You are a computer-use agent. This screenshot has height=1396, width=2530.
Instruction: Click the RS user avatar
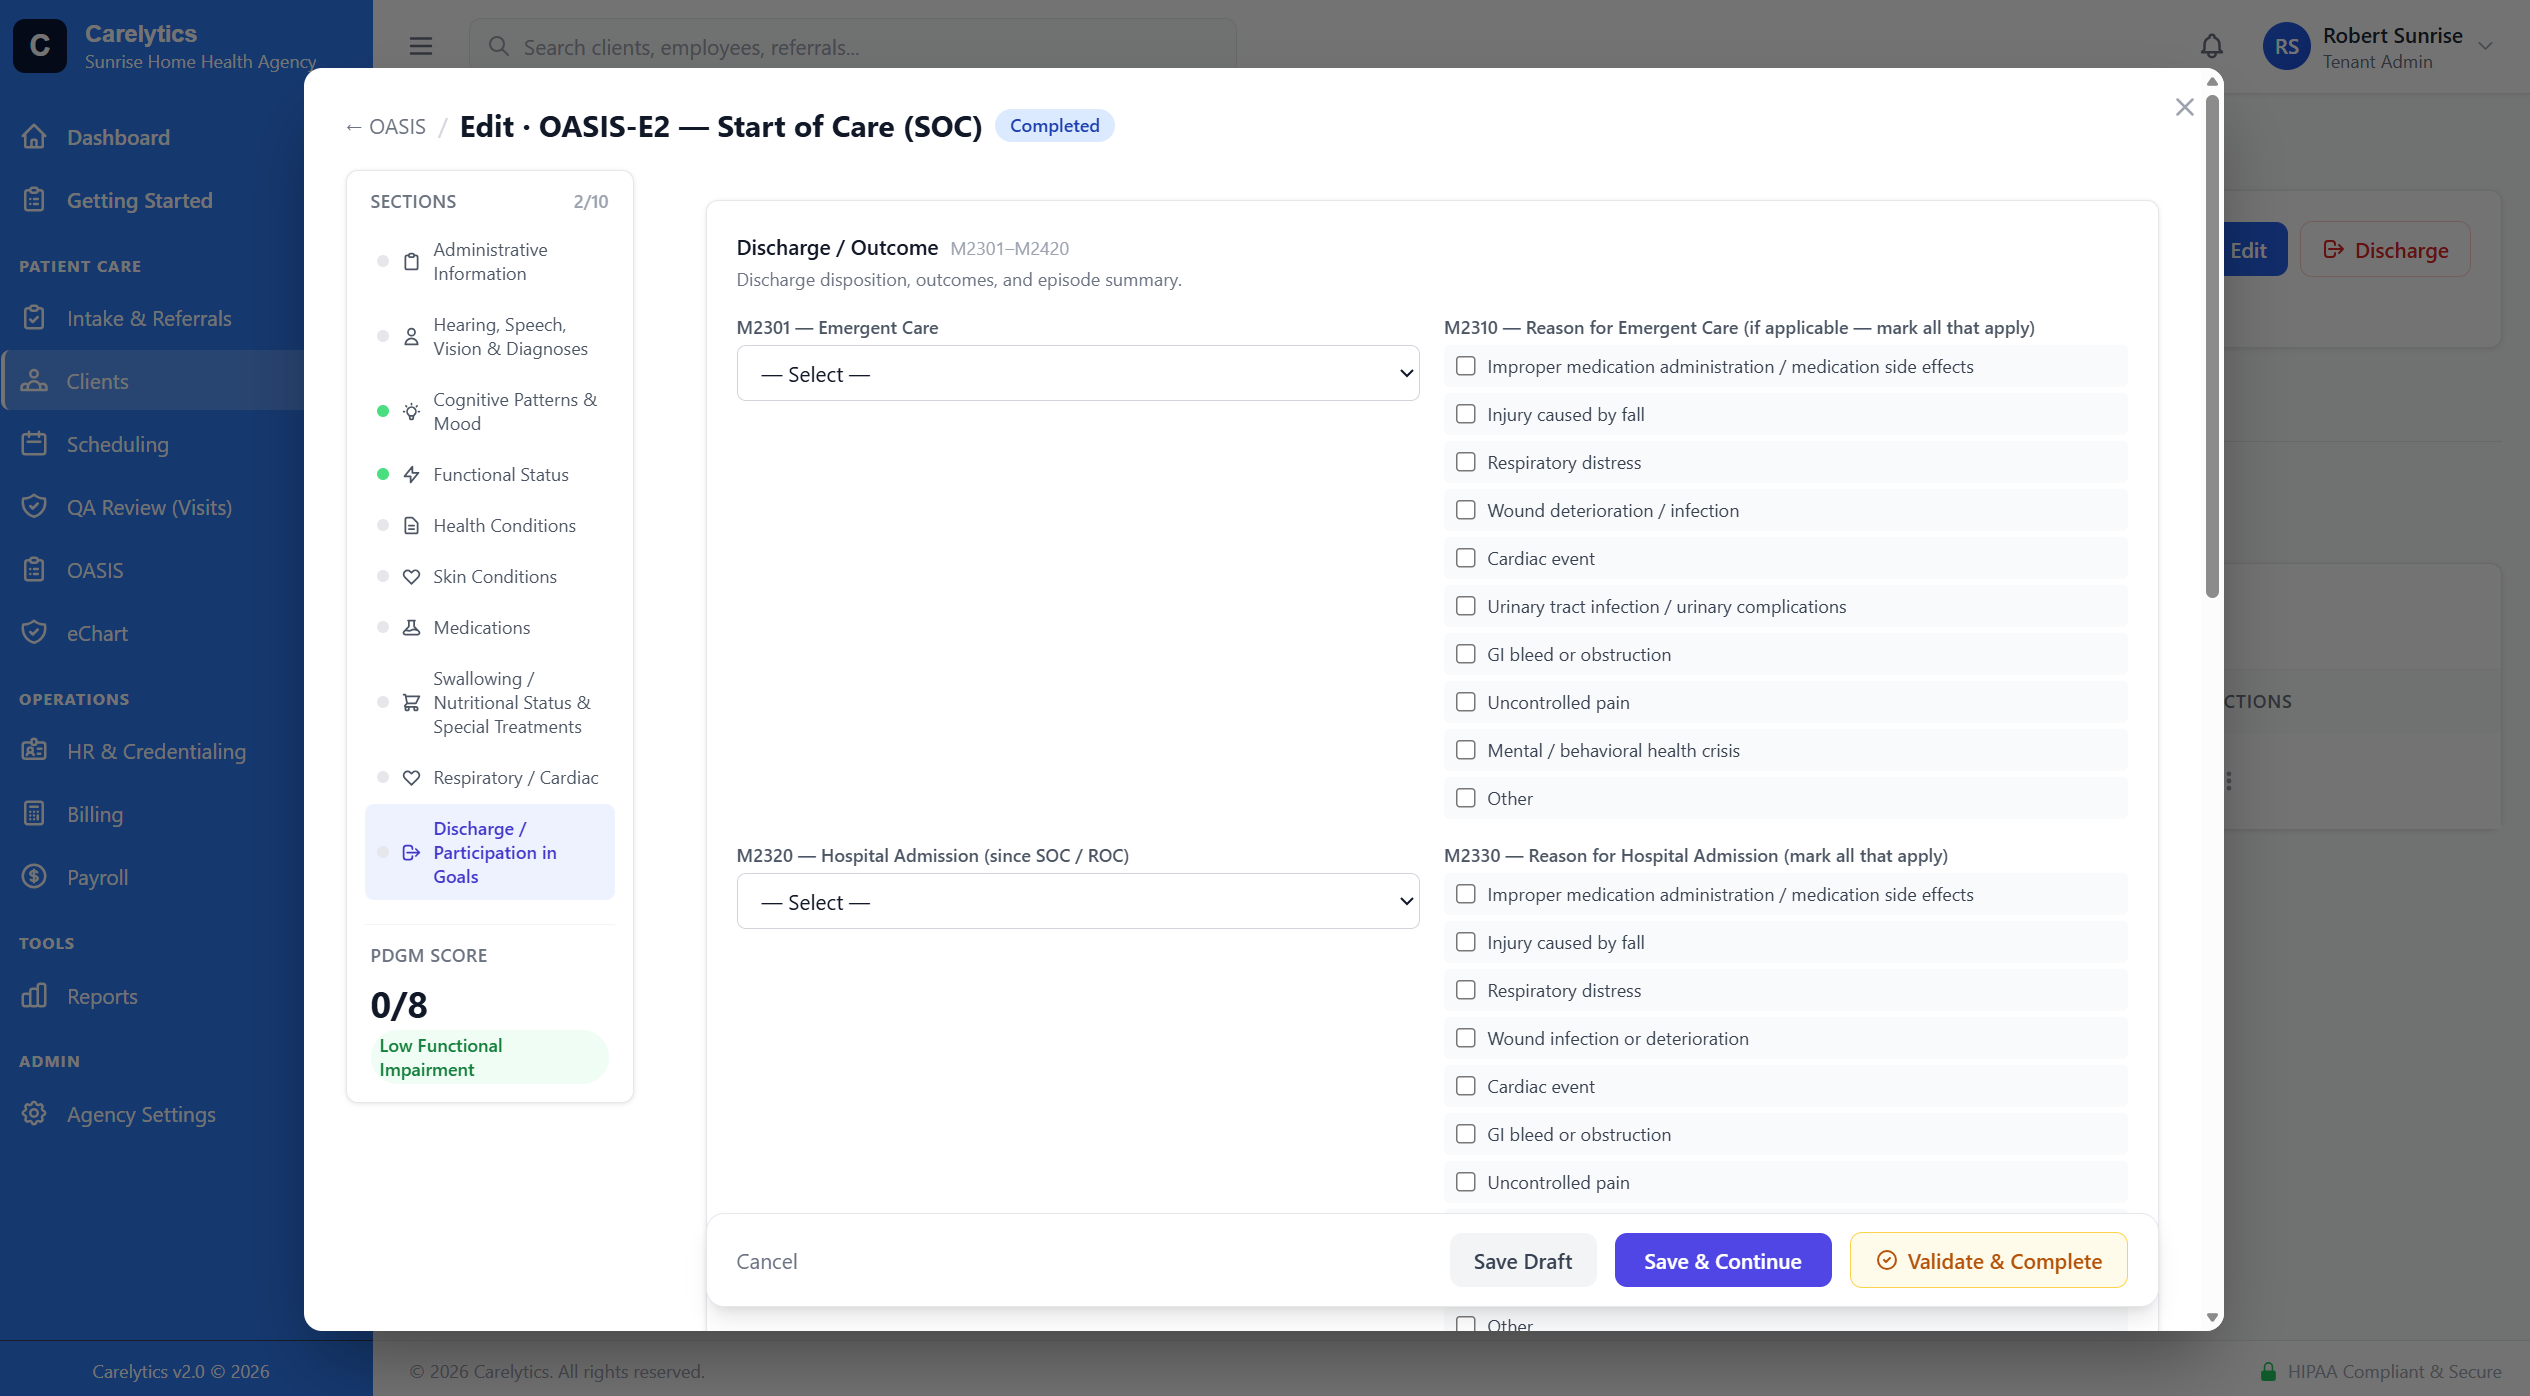click(x=2286, y=46)
